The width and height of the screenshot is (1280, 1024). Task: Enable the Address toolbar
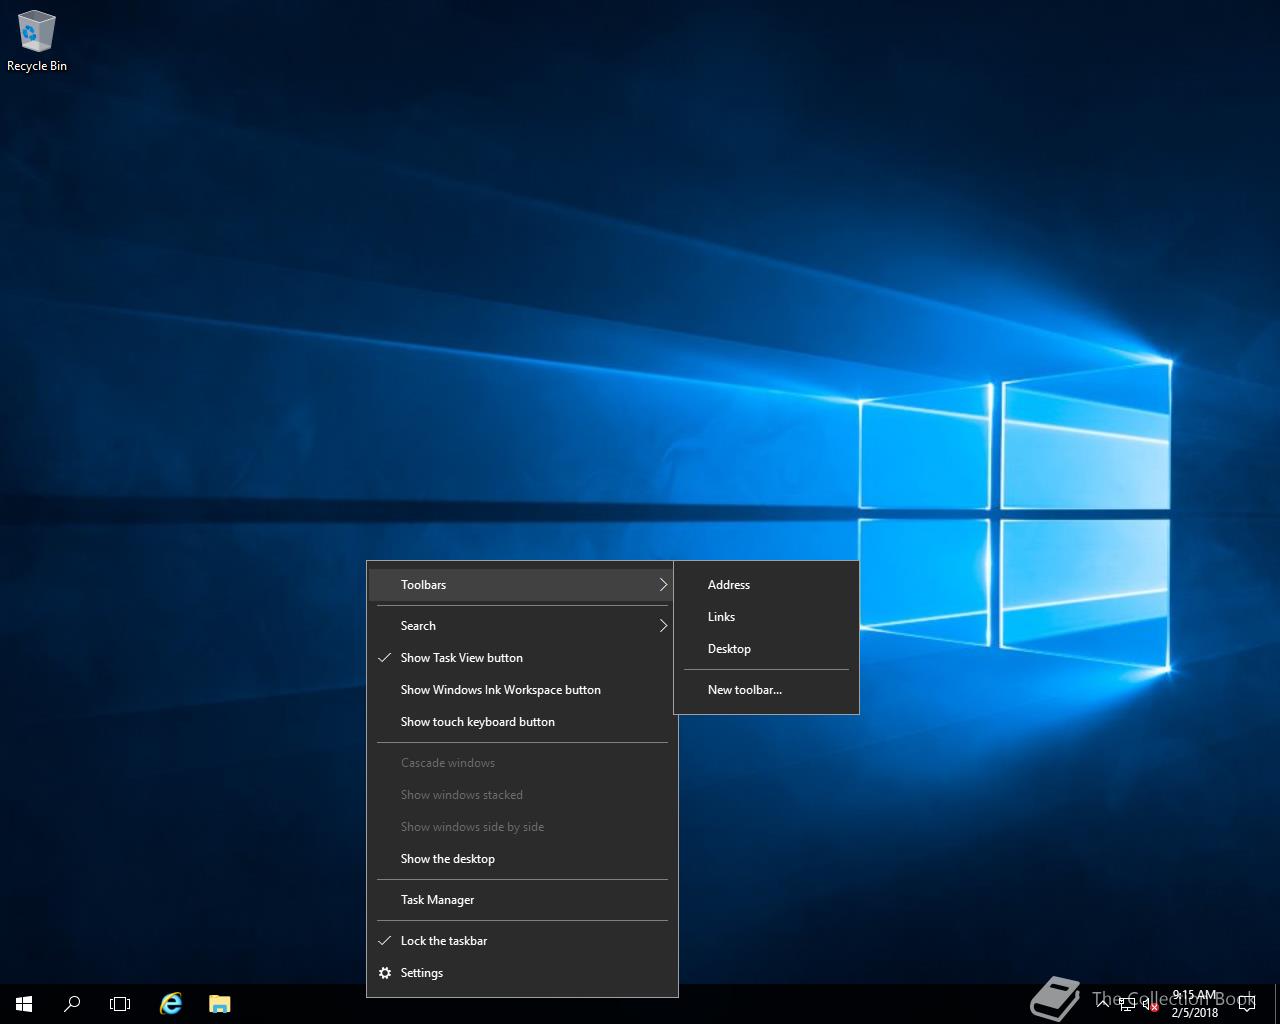pyautogui.click(x=766, y=585)
